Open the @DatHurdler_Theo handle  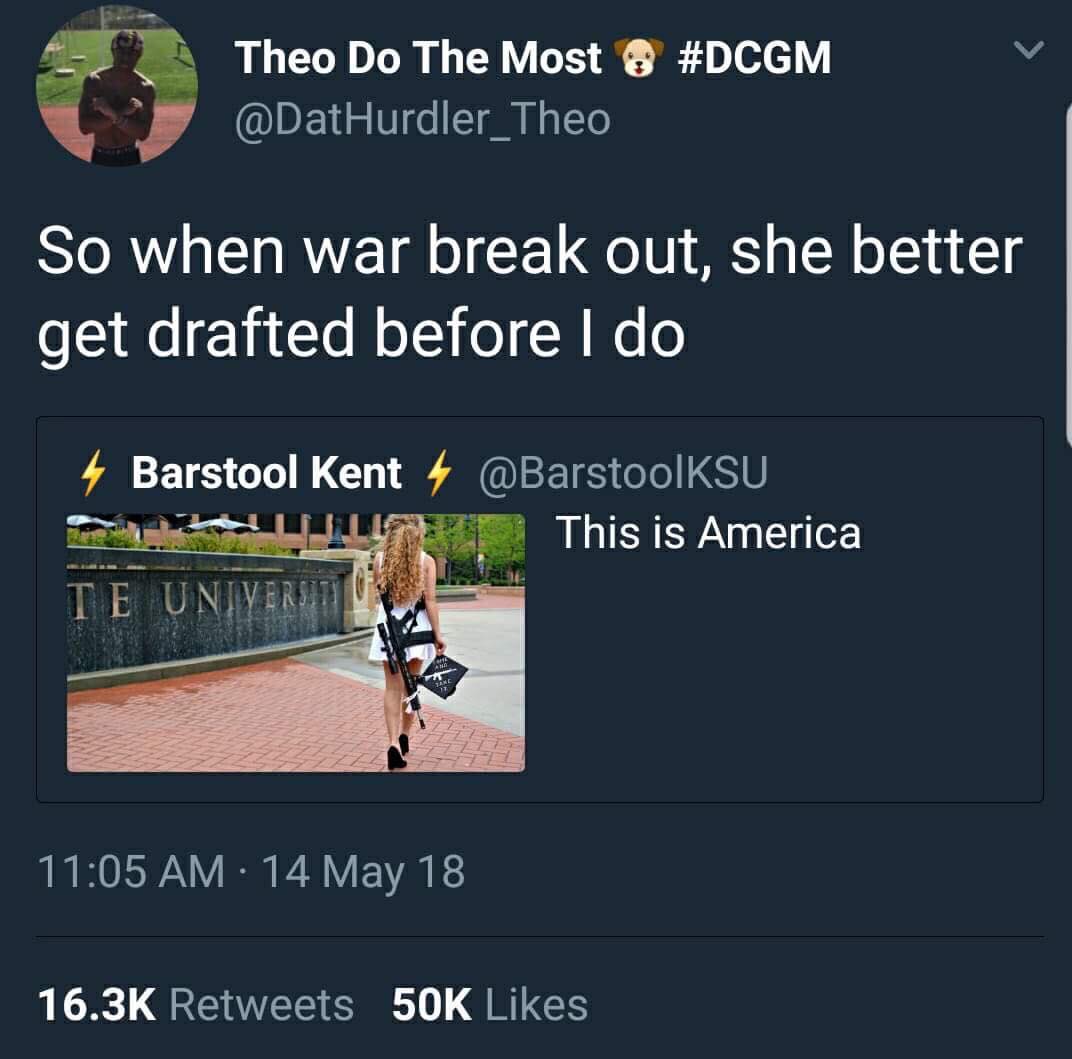423,120
